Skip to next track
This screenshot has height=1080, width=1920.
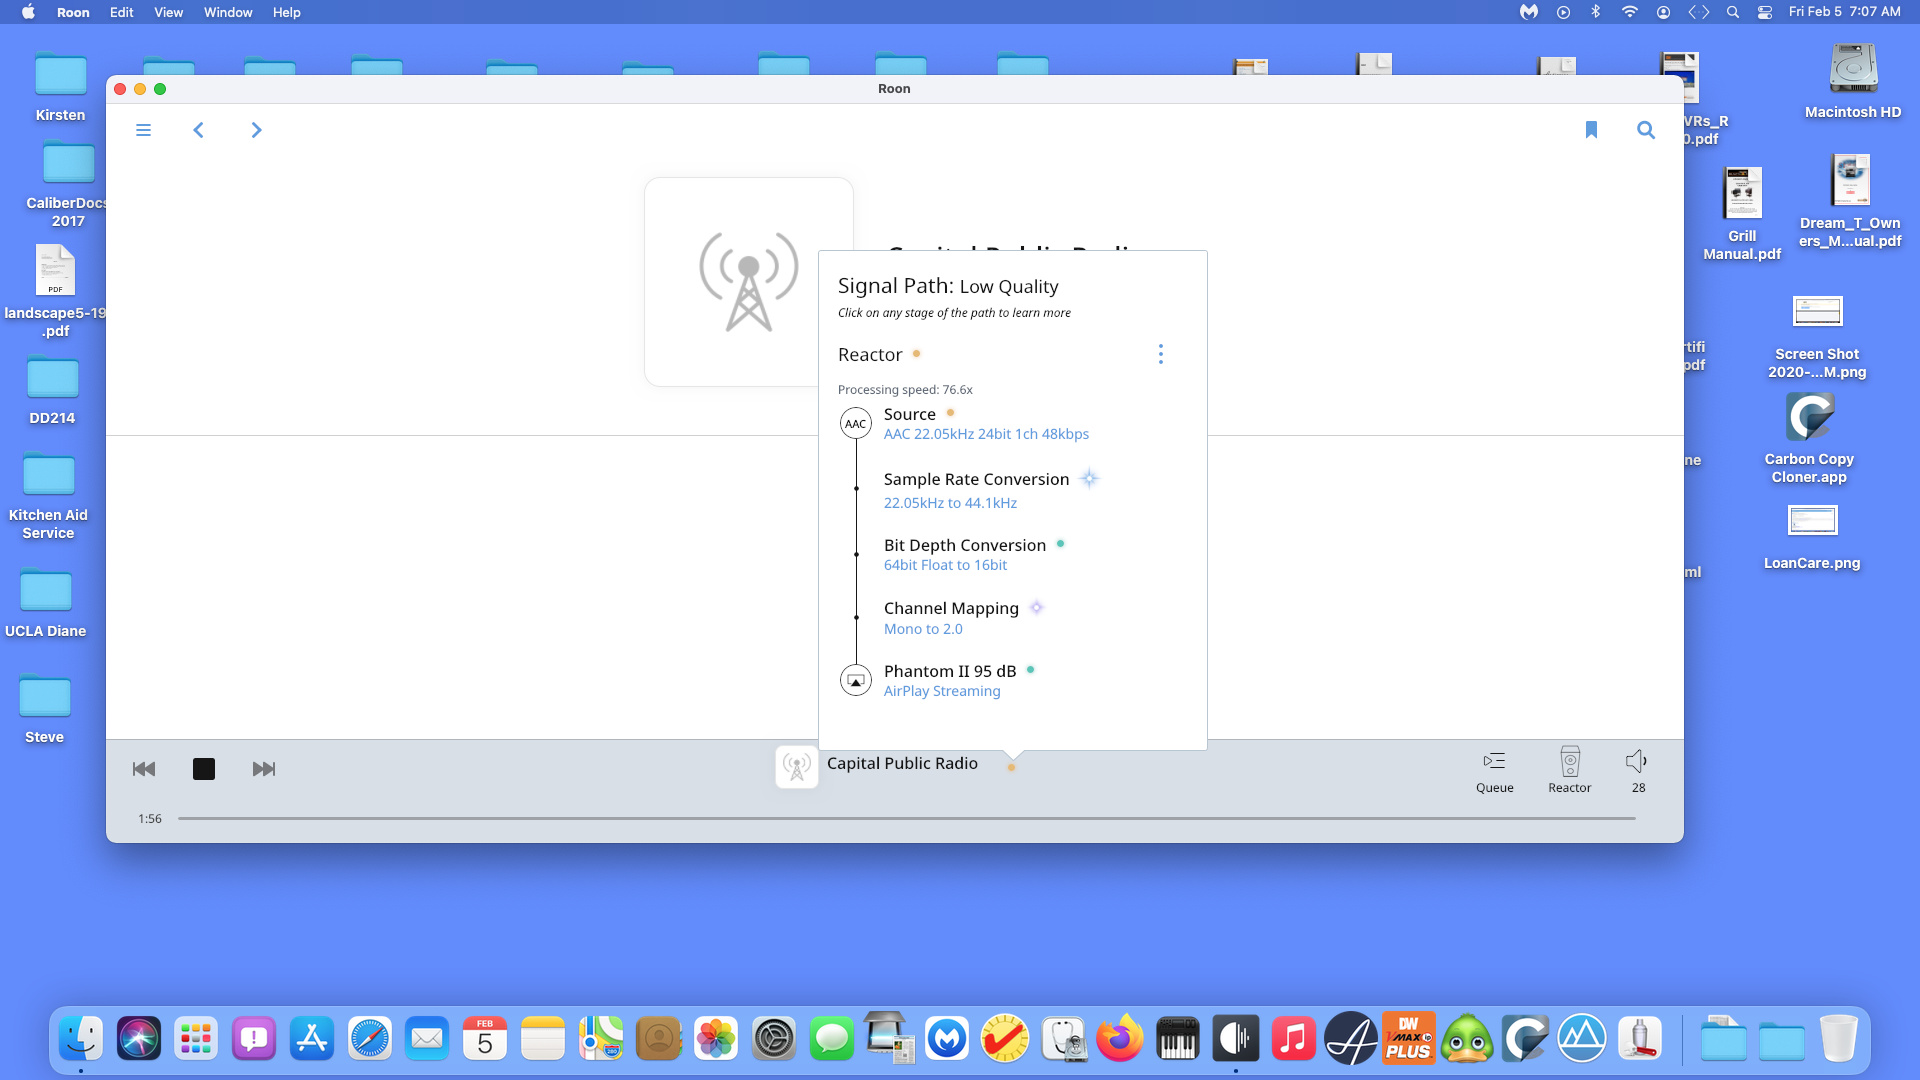pyautogui.click(x=264, y=769)
